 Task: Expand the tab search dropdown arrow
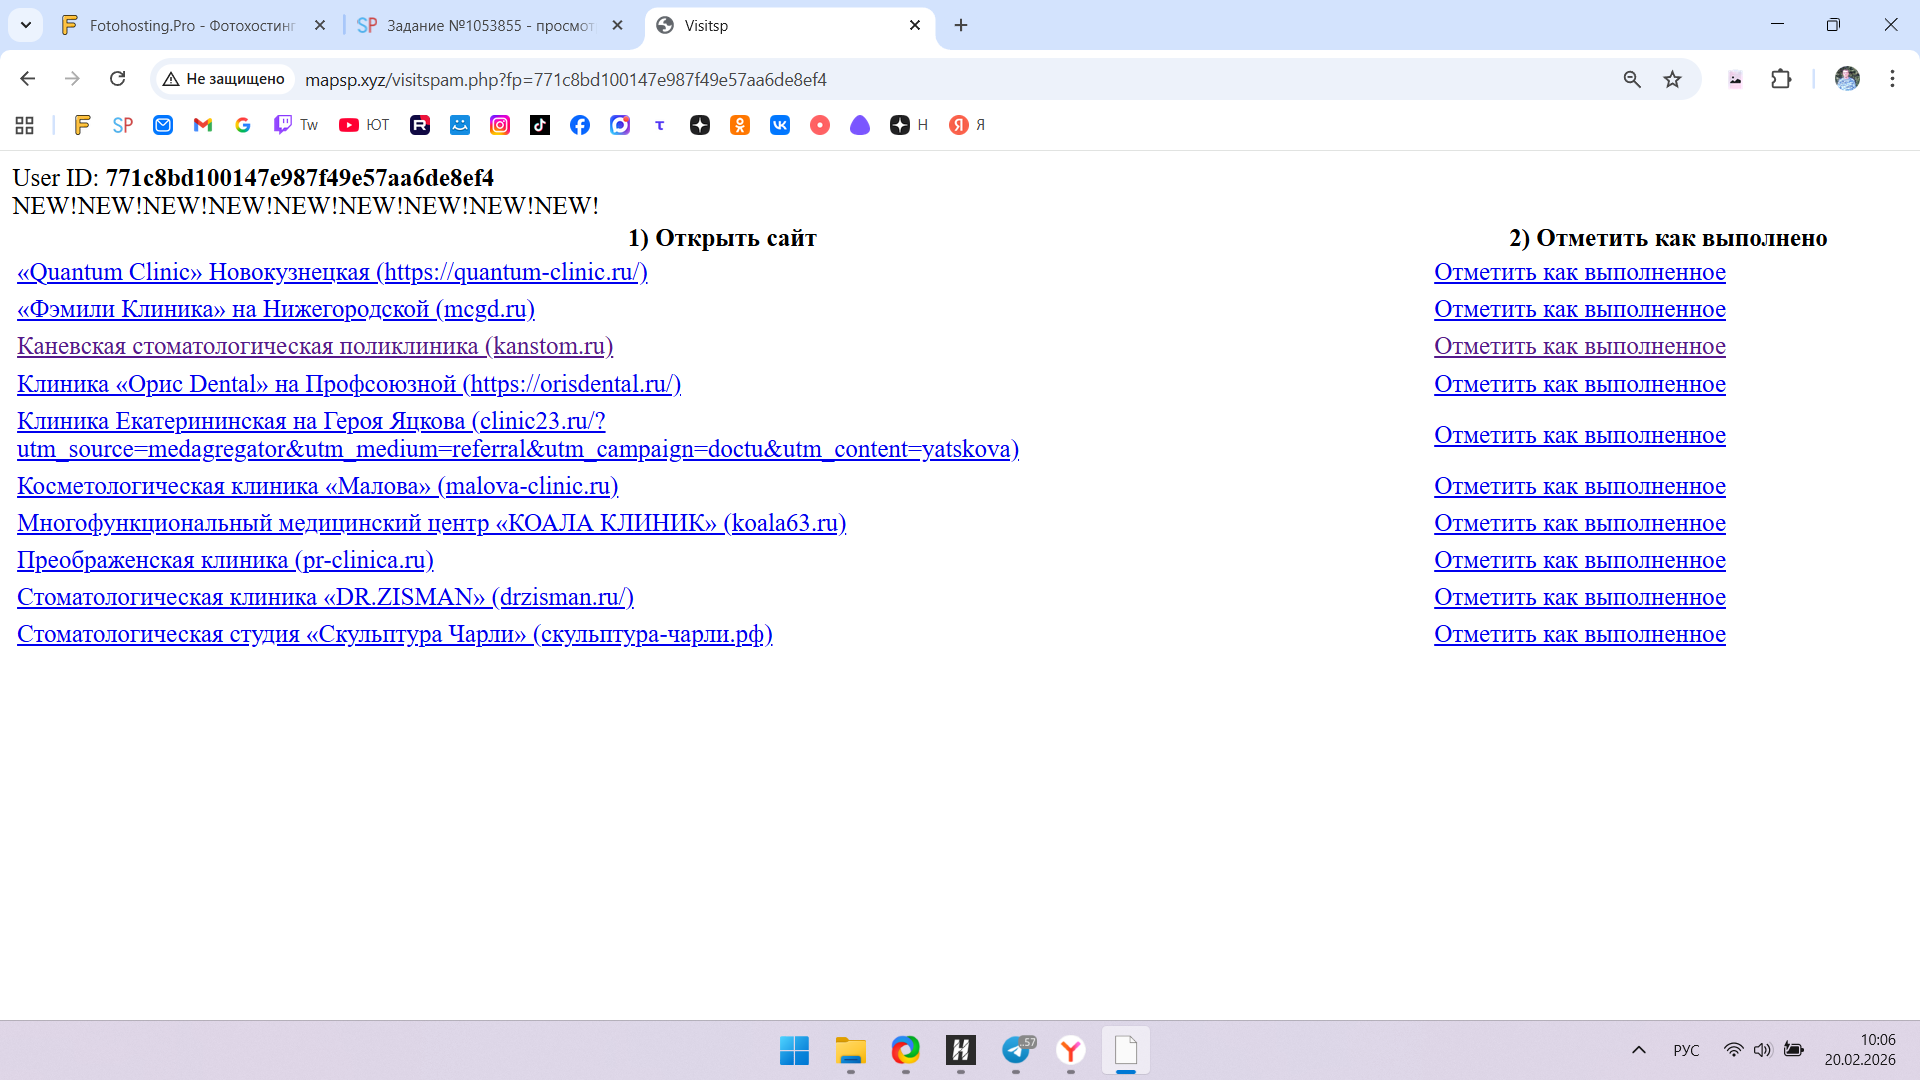(26, 25)
